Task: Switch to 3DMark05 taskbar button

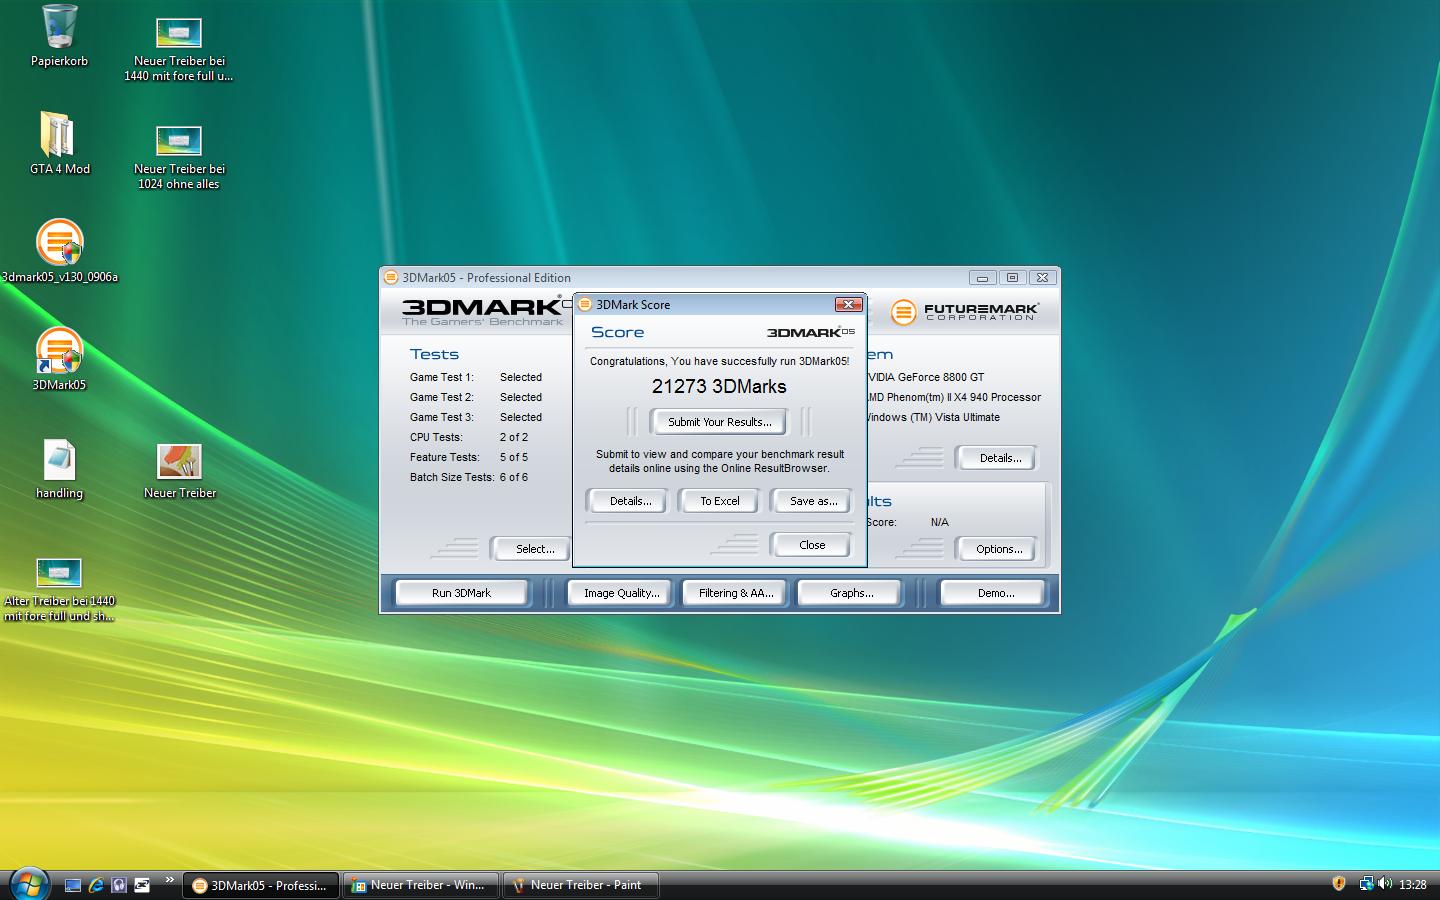Action: click(x=260, y=885)
